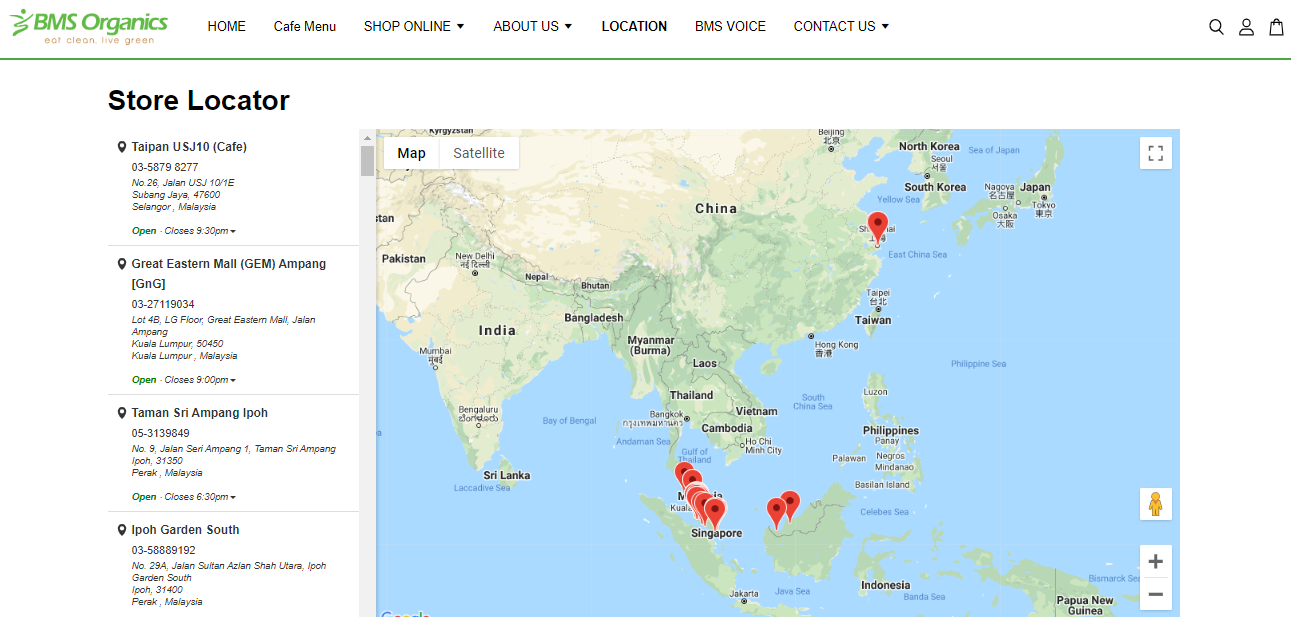1291x617 pixels.
Task: Zoom out the map with minus button
Action: [x=1156, y=594]
